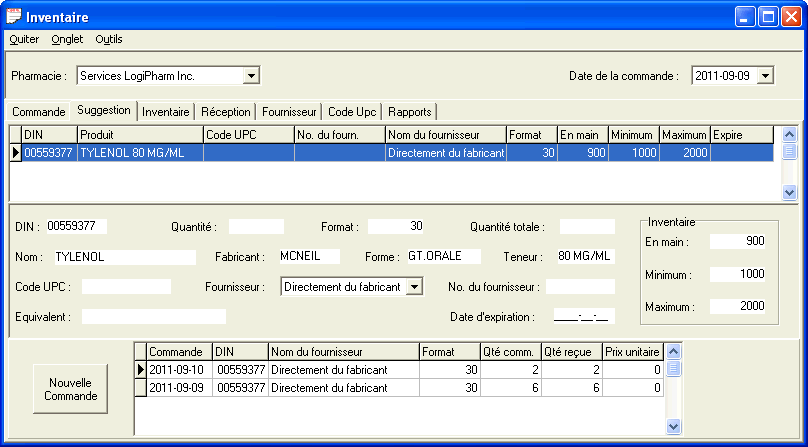Viewport: 808px width, 447px height.
Task: Click the Date d'expiration field
Action: [582, 317]
